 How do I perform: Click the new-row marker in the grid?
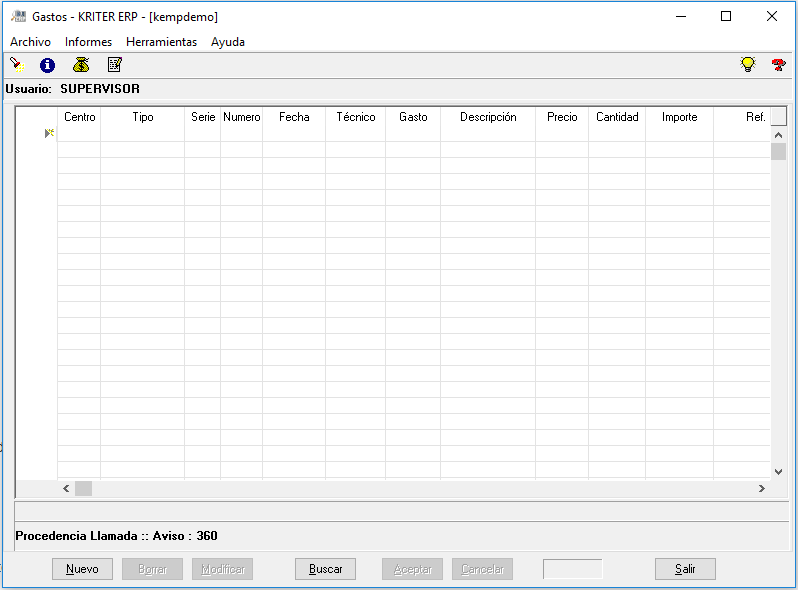click(49, 133)
